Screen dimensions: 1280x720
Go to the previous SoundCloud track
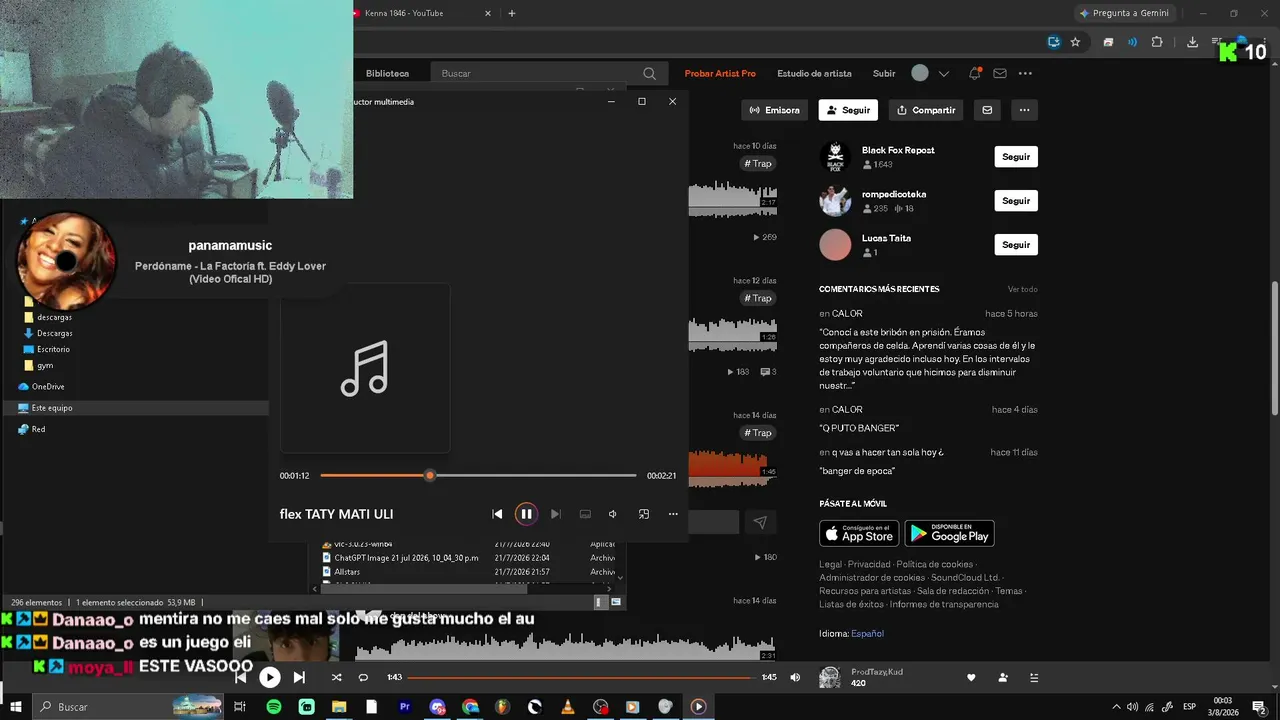tap(241, 677)
